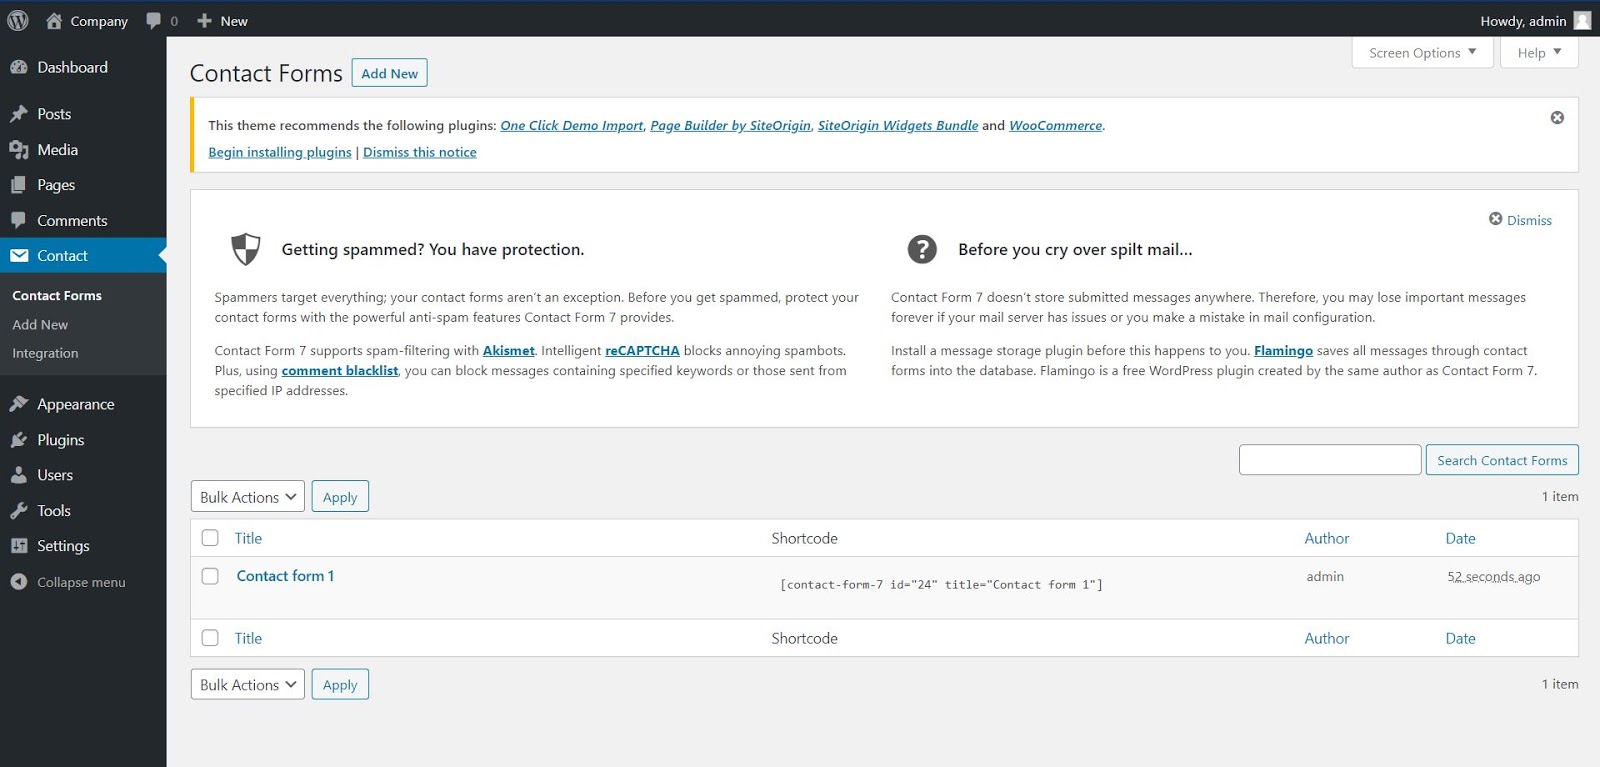This screenshot has height=767, width=1600.
Task: Open the comments bubble icon in admin bar
Action: click(x=154, y=20)
